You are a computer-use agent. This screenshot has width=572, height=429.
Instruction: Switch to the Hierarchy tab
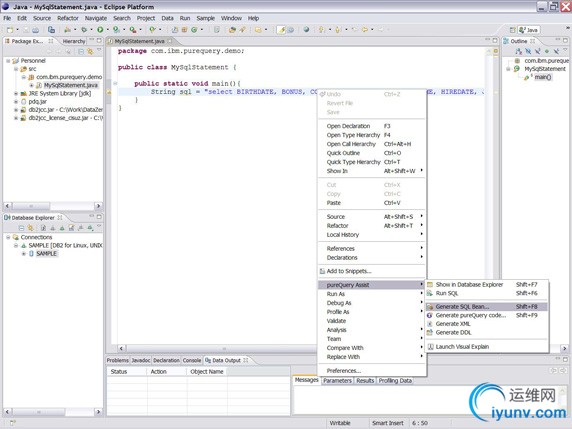[x=73, y=41]
